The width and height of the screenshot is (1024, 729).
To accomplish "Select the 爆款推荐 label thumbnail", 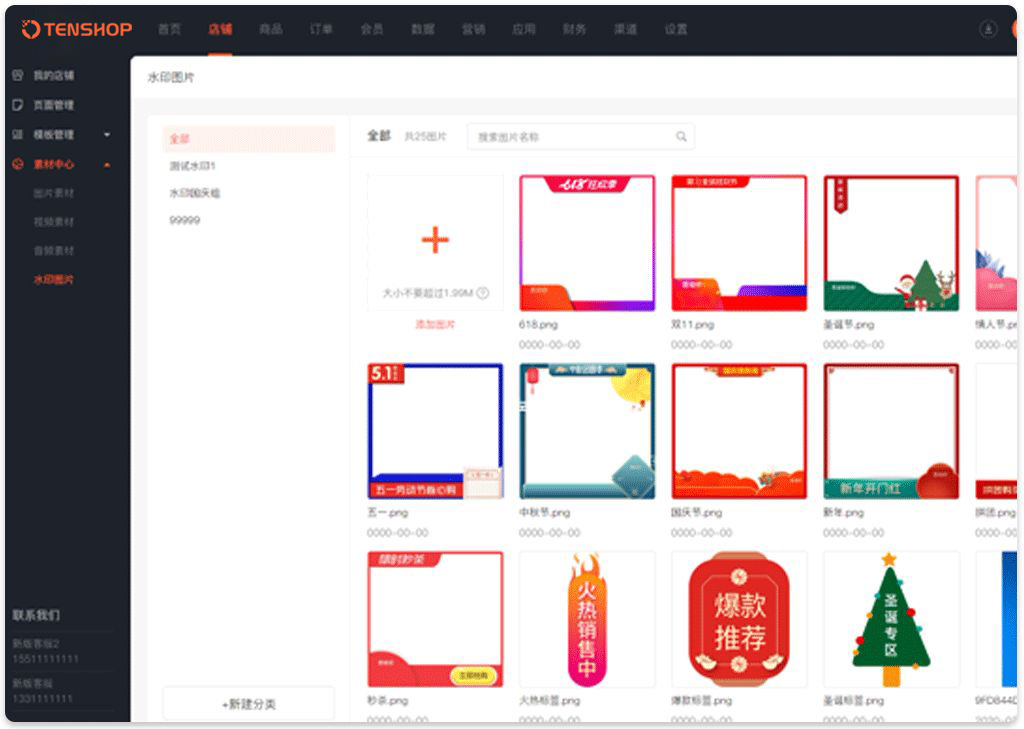I will 739,619.
